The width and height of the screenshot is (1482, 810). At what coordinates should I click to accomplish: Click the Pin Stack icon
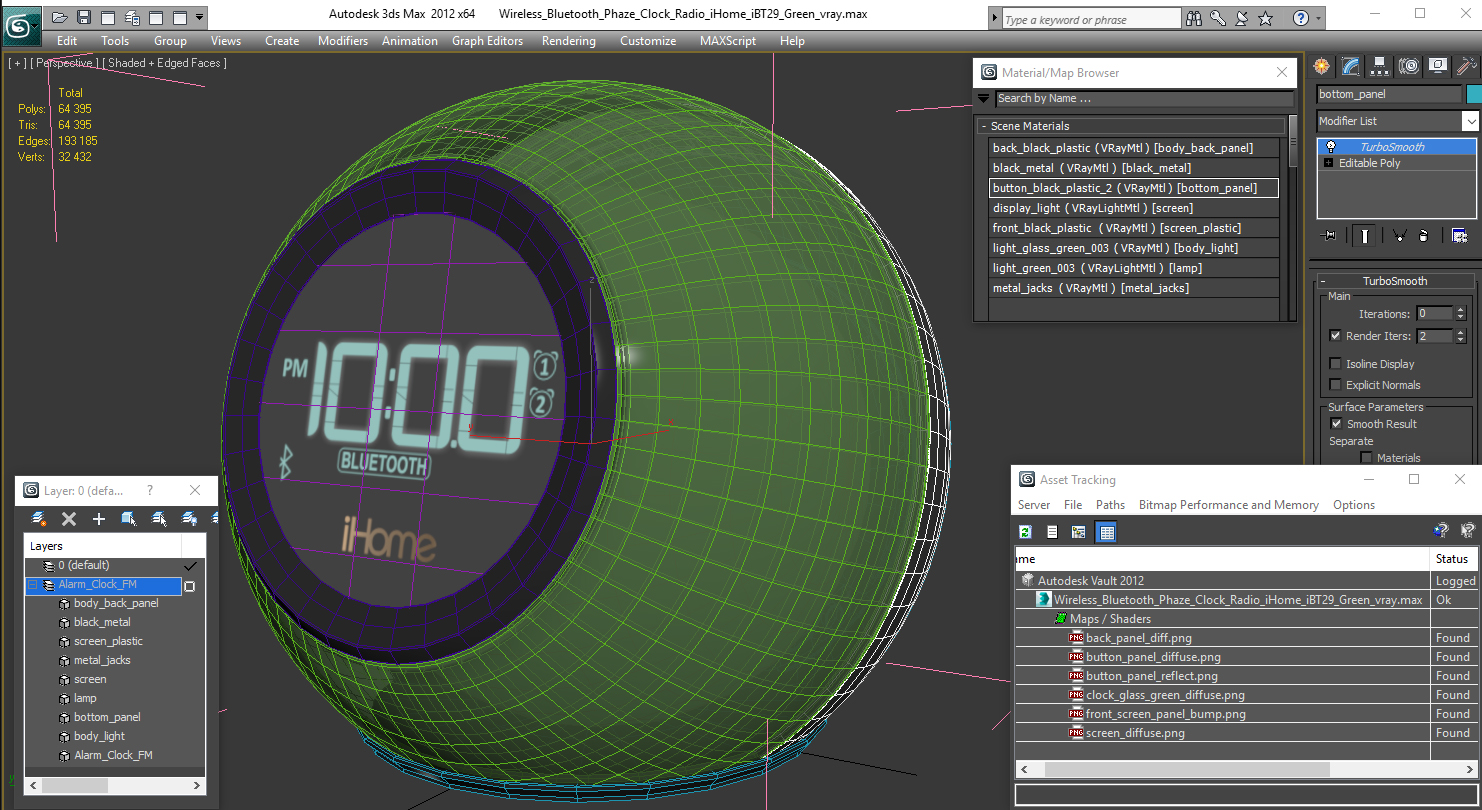1328,236
